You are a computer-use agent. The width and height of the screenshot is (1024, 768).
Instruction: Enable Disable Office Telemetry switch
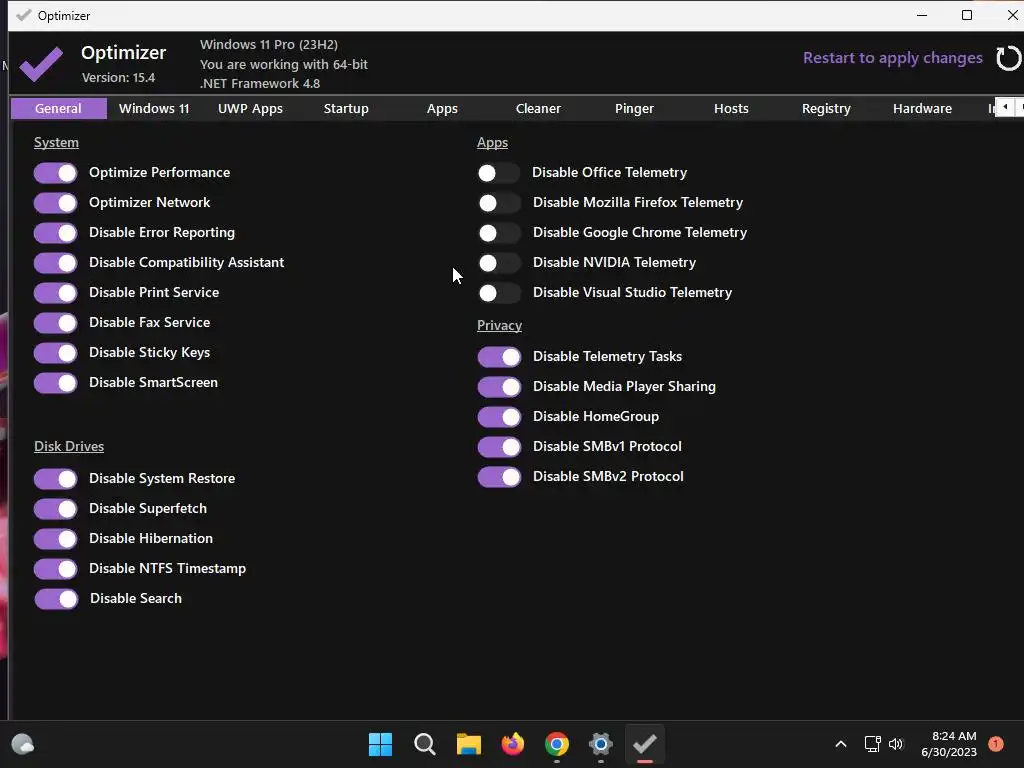pyautogui.click(x=499, y=173)
